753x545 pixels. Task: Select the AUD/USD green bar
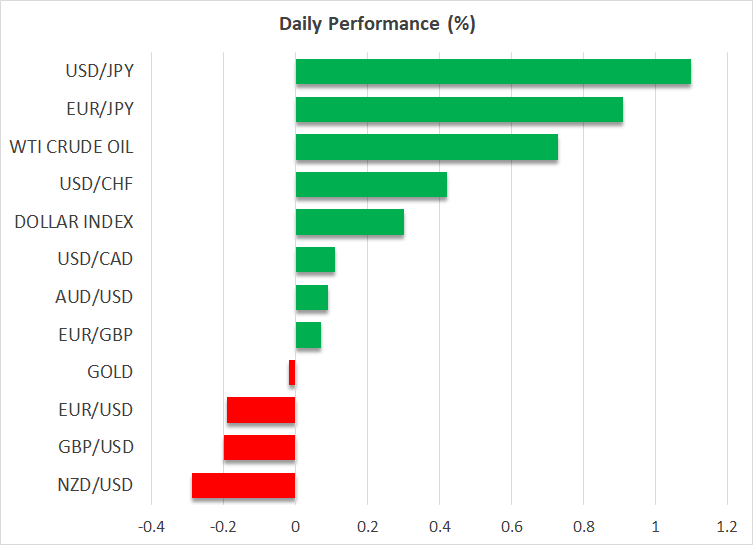click(312, 297)
